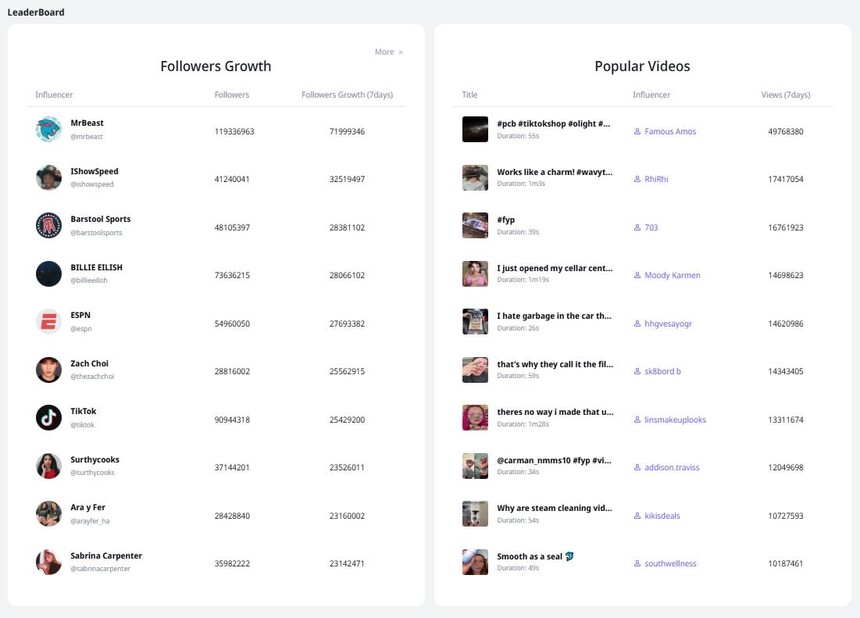Open the sk8bord b influencer link
The width and height of the screenshot is (860, 618).
662,372
